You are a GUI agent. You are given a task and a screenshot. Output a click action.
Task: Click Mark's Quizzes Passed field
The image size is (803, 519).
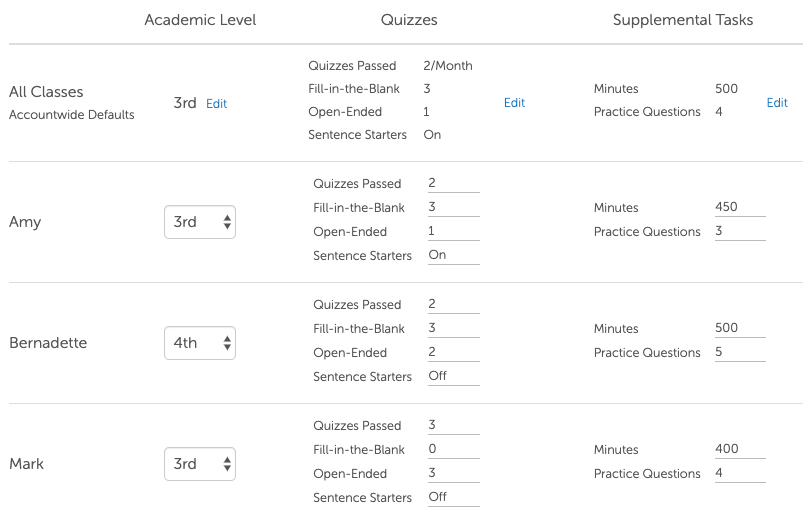453,425
